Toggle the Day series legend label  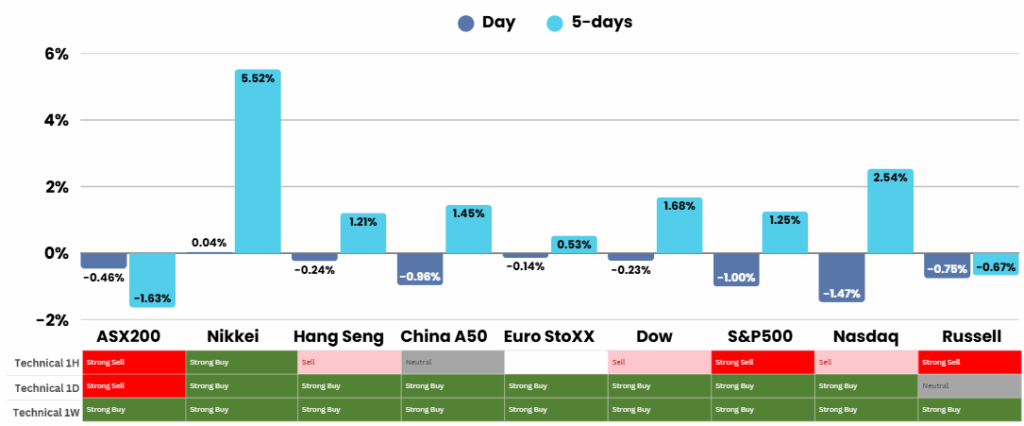pyautogui.click(x=498, y=23)
